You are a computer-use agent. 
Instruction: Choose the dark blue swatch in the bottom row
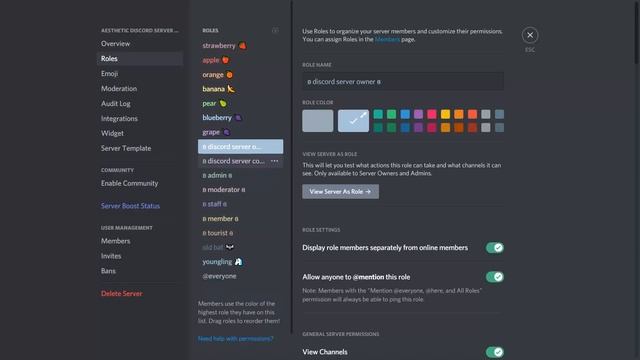click(405, 128)
